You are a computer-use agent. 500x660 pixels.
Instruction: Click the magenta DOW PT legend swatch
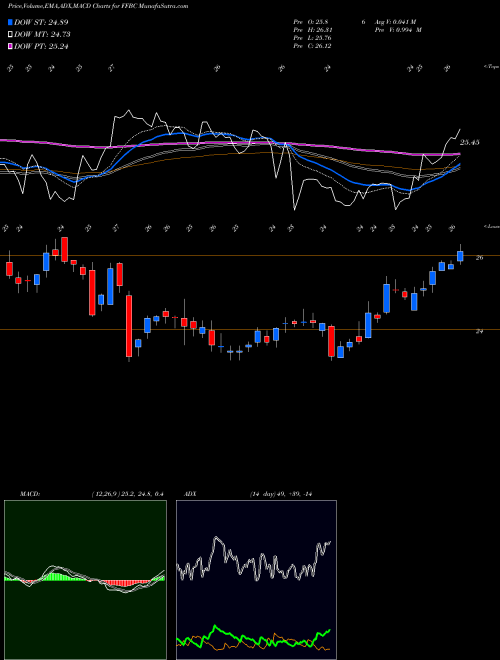tap(11, 47)
